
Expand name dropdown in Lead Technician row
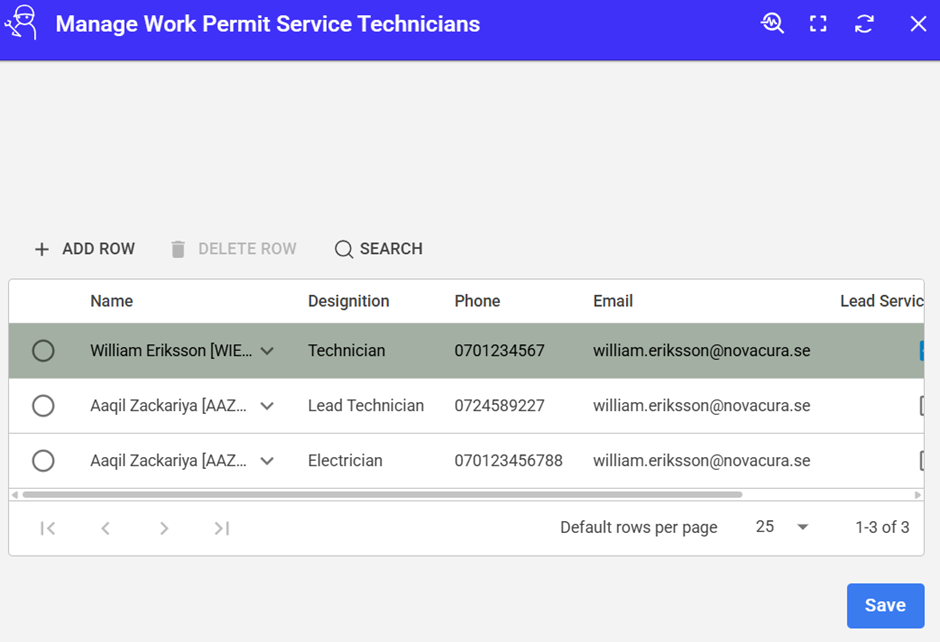267,406
